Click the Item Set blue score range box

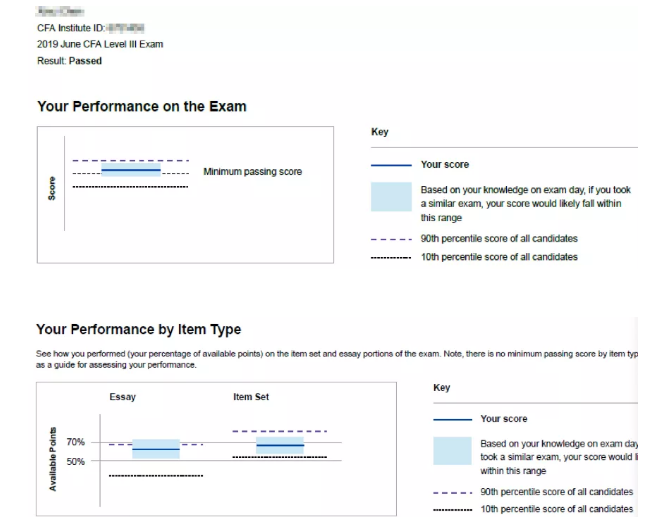point(280,445)
